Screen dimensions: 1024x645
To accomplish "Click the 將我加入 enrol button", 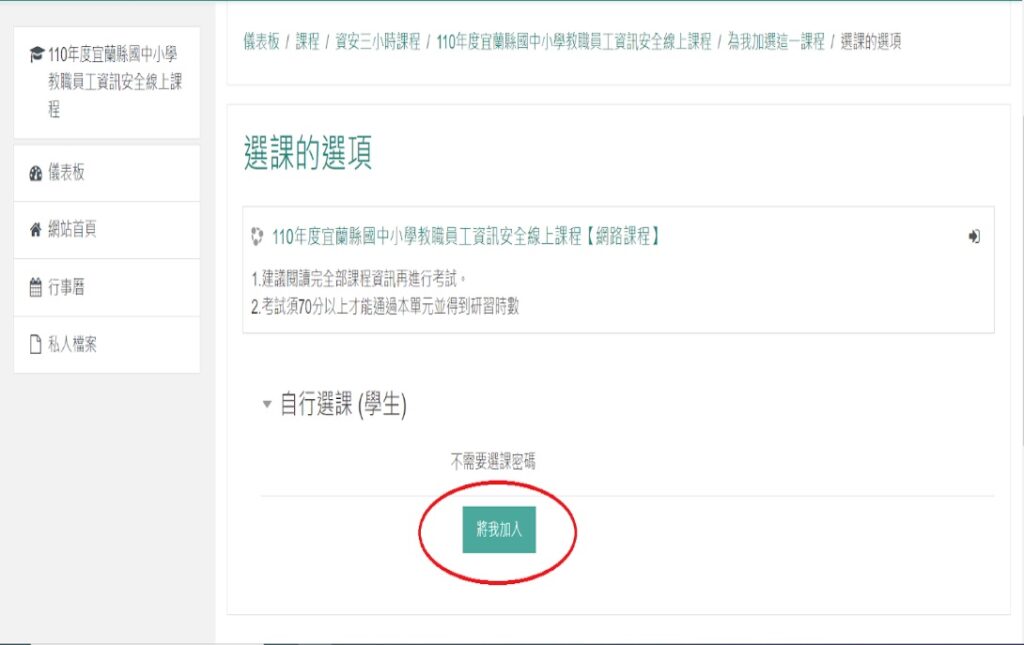I will click(499, 529).
